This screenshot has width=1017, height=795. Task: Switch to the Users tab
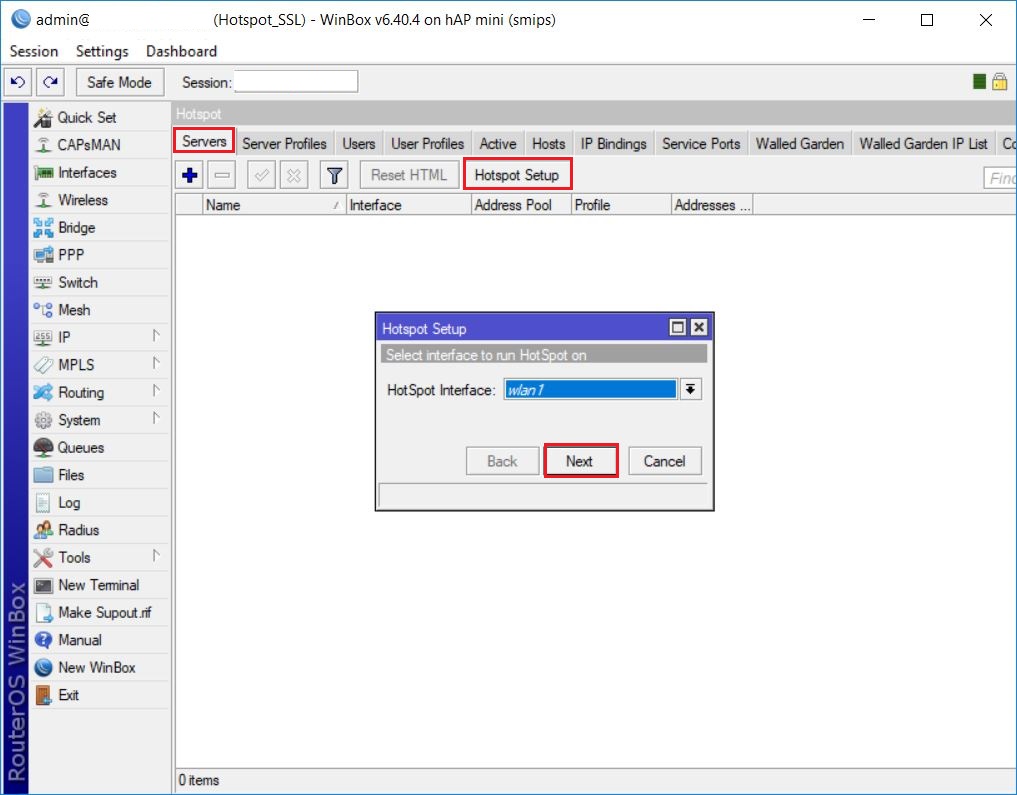tap(359, 144)
